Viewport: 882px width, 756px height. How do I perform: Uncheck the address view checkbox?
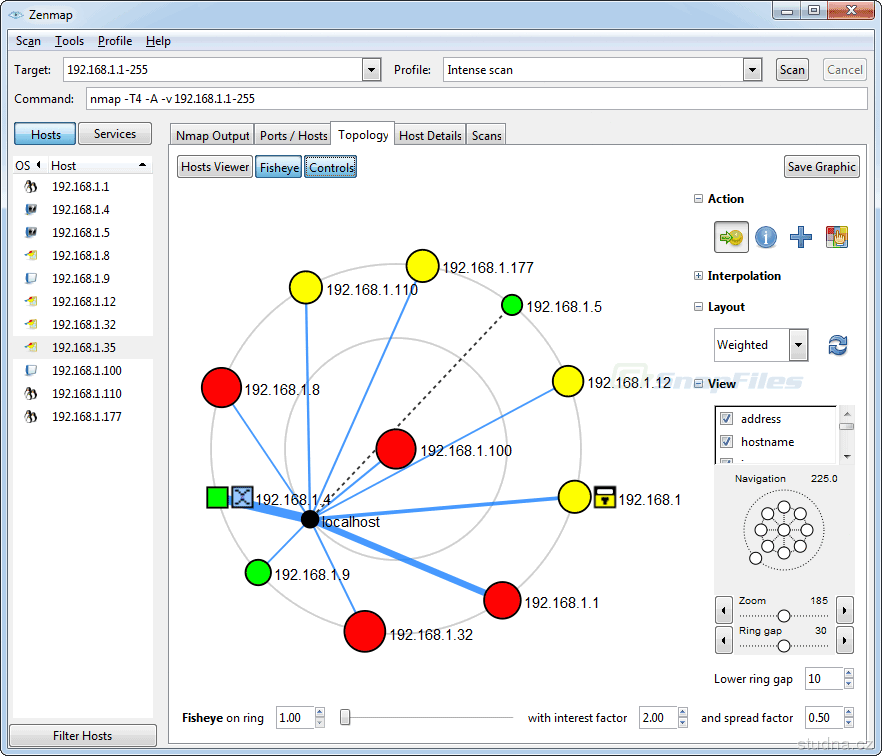pyautogui.click(x=727, y=419)
